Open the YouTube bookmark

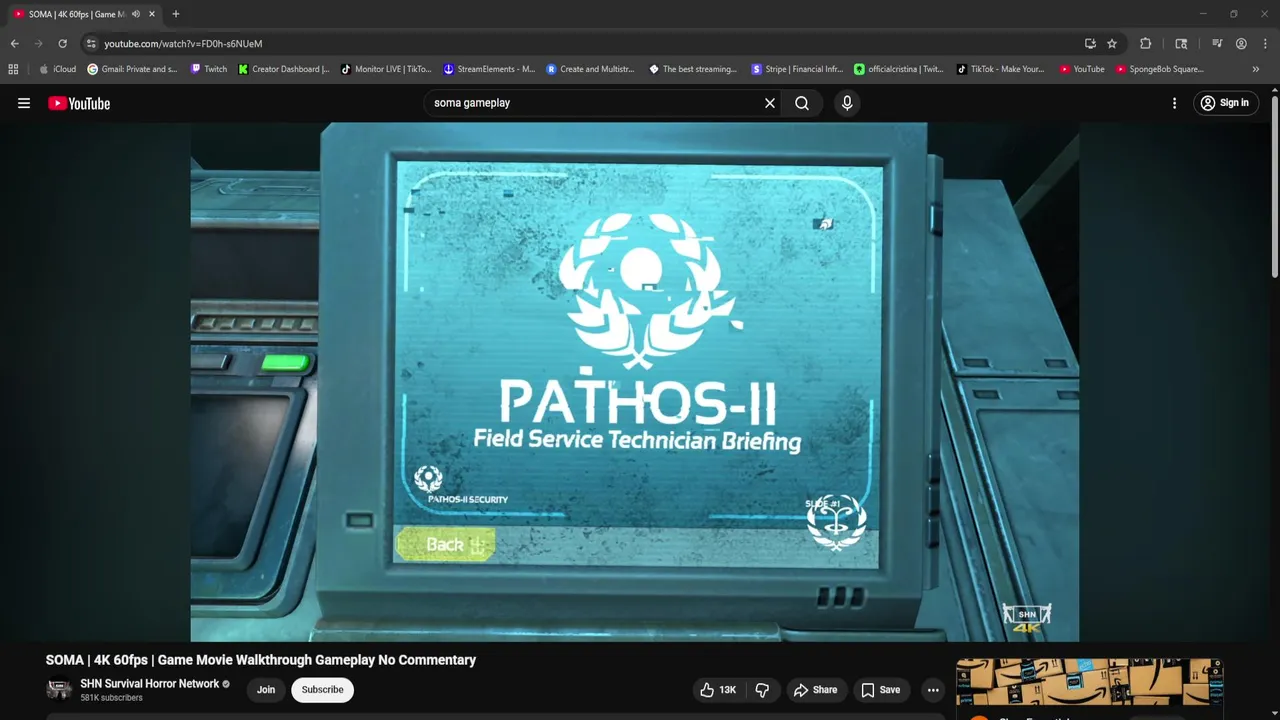click(1082, 69)
